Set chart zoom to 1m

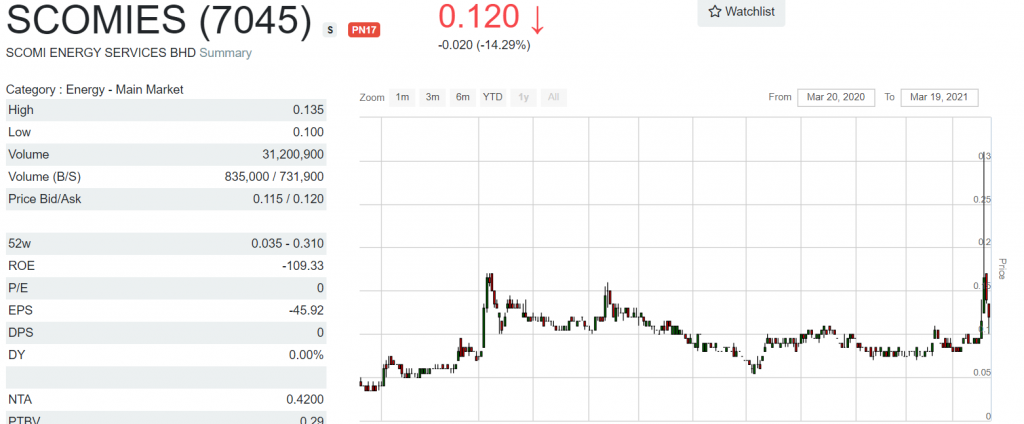(402, 97)
